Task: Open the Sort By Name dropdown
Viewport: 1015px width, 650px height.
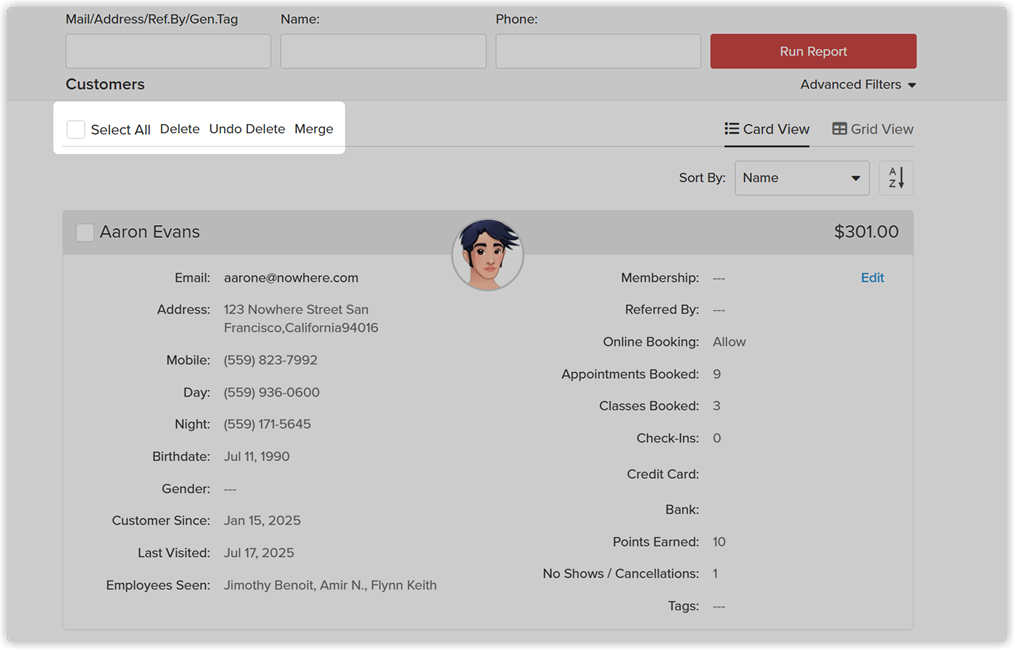Action: coord(802,178)
